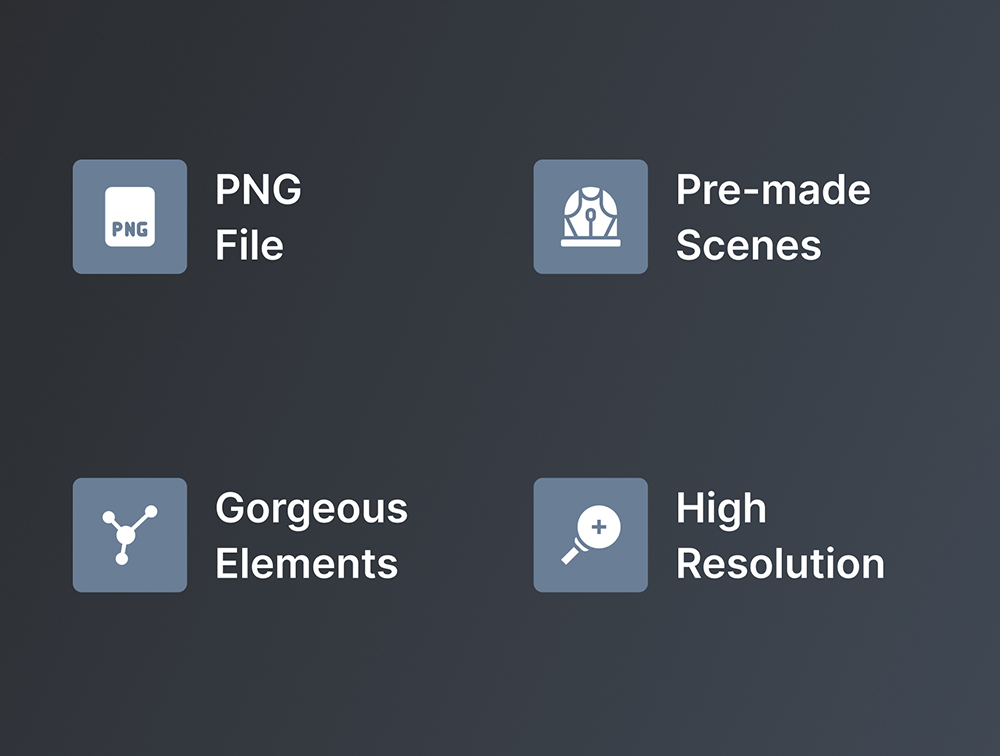
Task: Click the PNG file document icon
Action: 130,216
